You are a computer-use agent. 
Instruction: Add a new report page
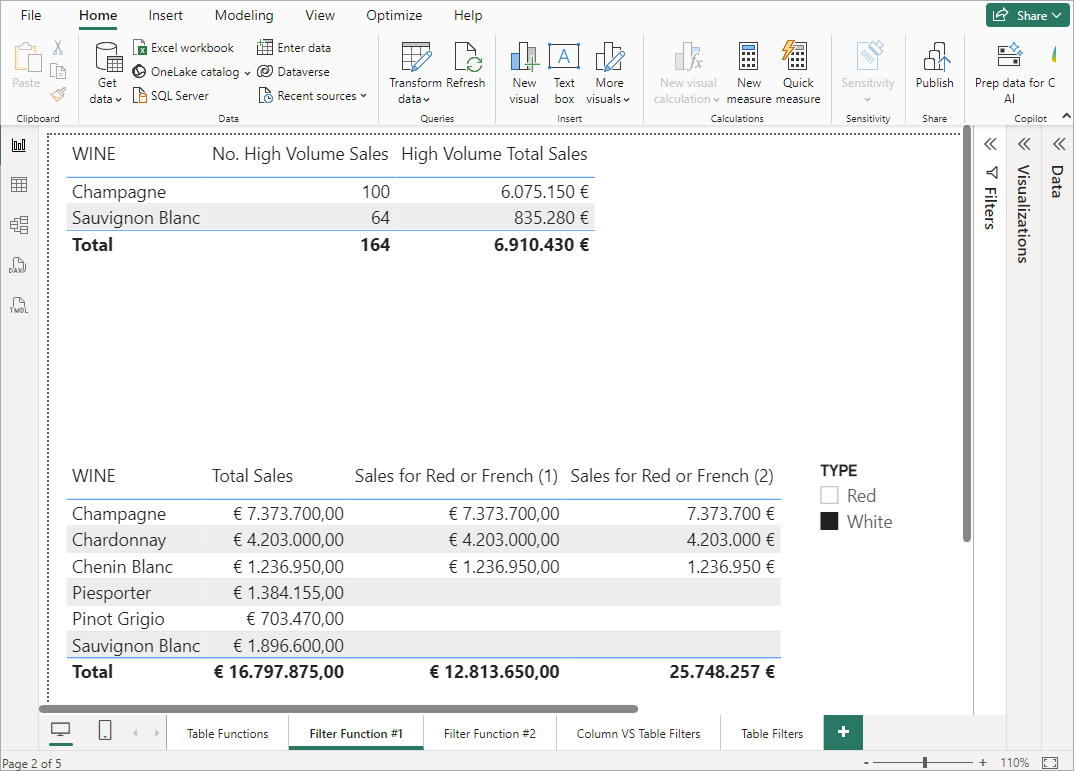click(843, 732)
